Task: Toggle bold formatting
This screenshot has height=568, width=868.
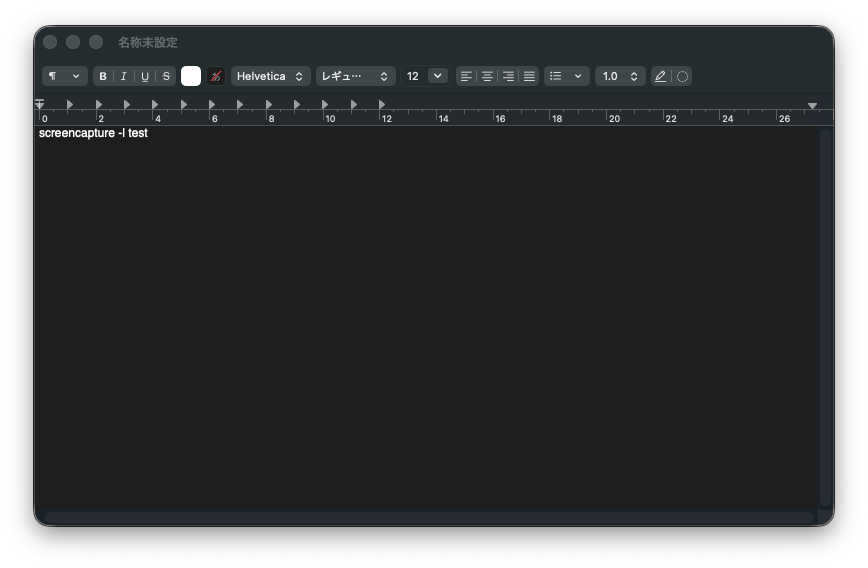Action: coord(103,76)
